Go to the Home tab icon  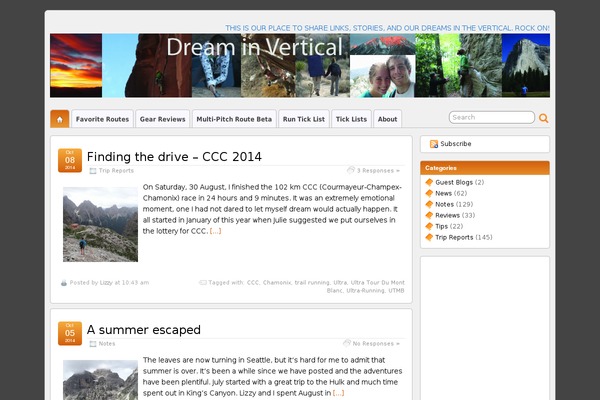click(x=60, y=119)
